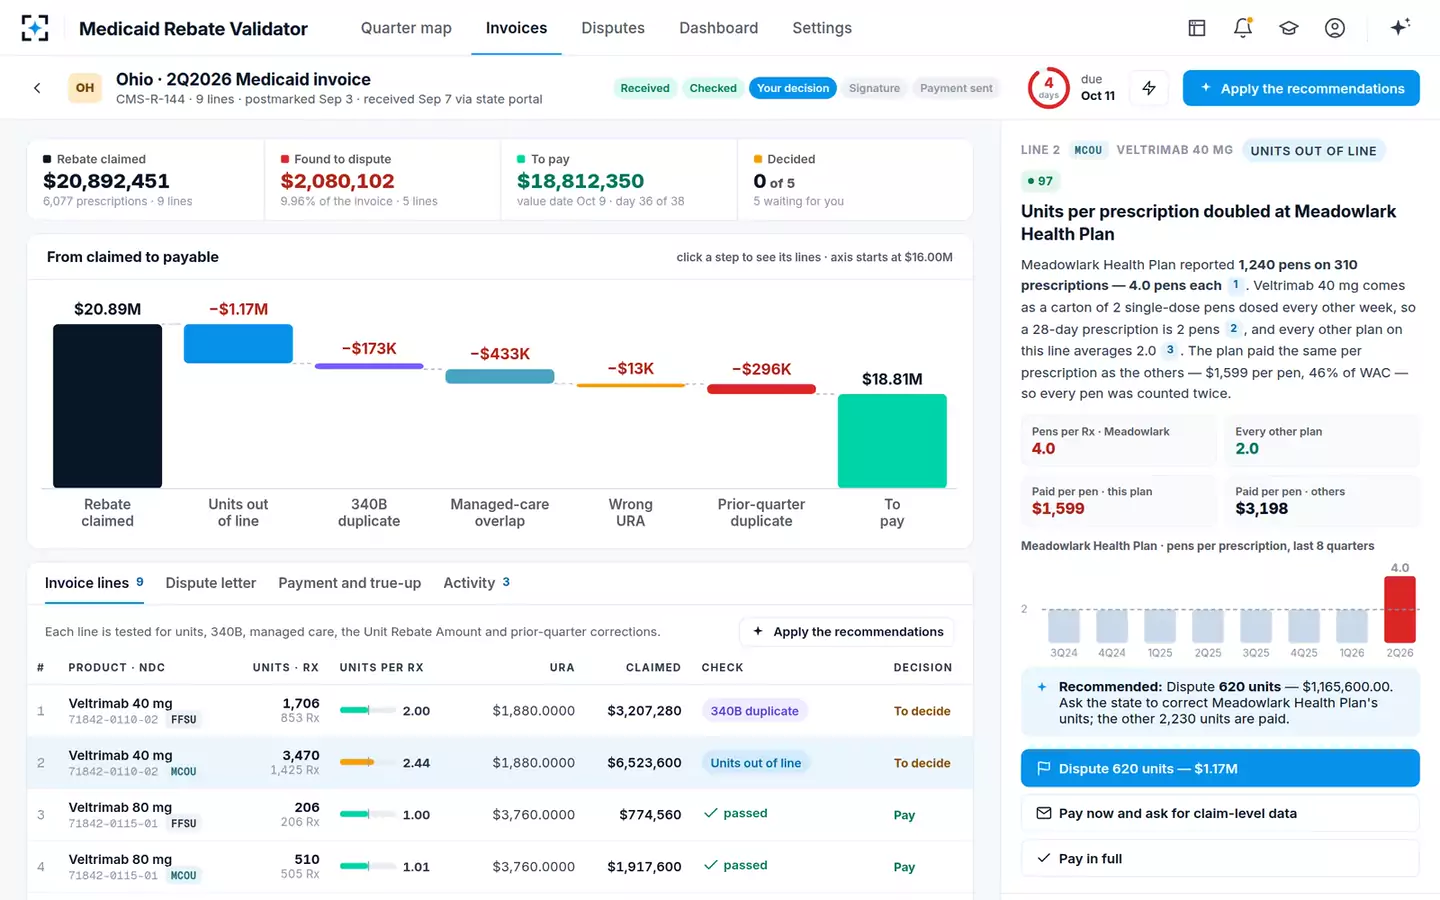This screenshot has height=900, width=1440.
Task: Click the OH state badge
Action: click(x=85, y=88)
